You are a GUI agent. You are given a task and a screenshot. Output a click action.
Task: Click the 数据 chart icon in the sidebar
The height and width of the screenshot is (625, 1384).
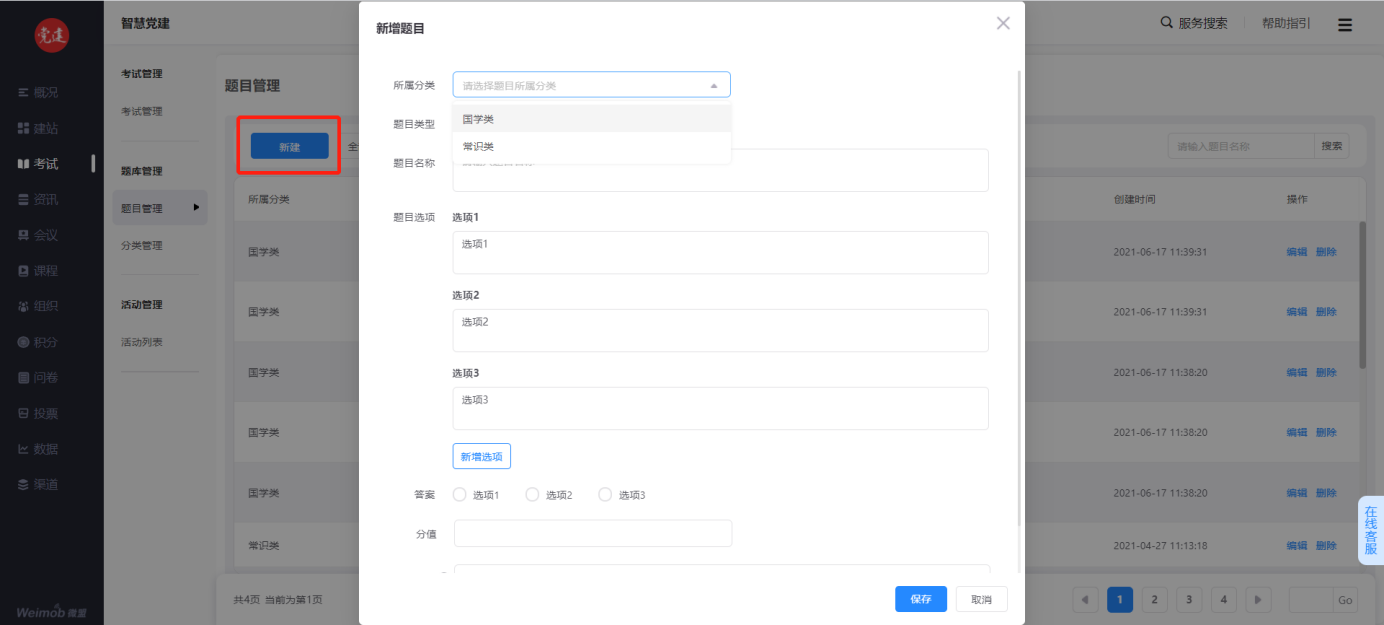click(x=24, y=449)
